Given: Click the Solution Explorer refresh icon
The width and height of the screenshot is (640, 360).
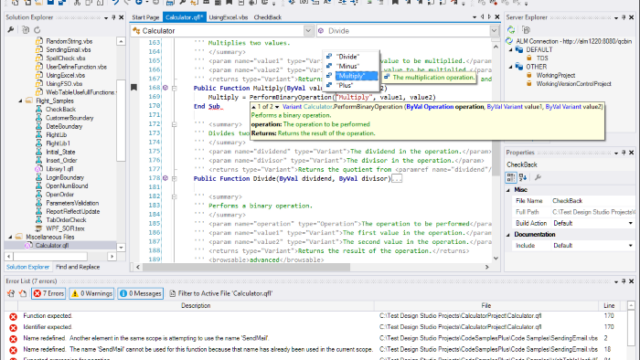Looking at the screenshot, I should (37, 30).
